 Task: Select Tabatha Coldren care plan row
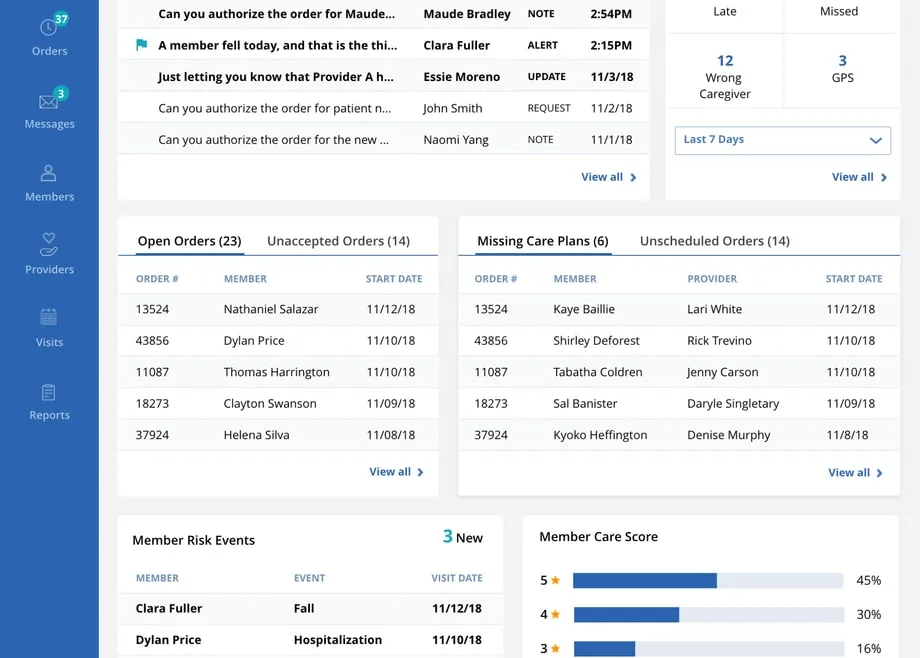click(679, 372)
